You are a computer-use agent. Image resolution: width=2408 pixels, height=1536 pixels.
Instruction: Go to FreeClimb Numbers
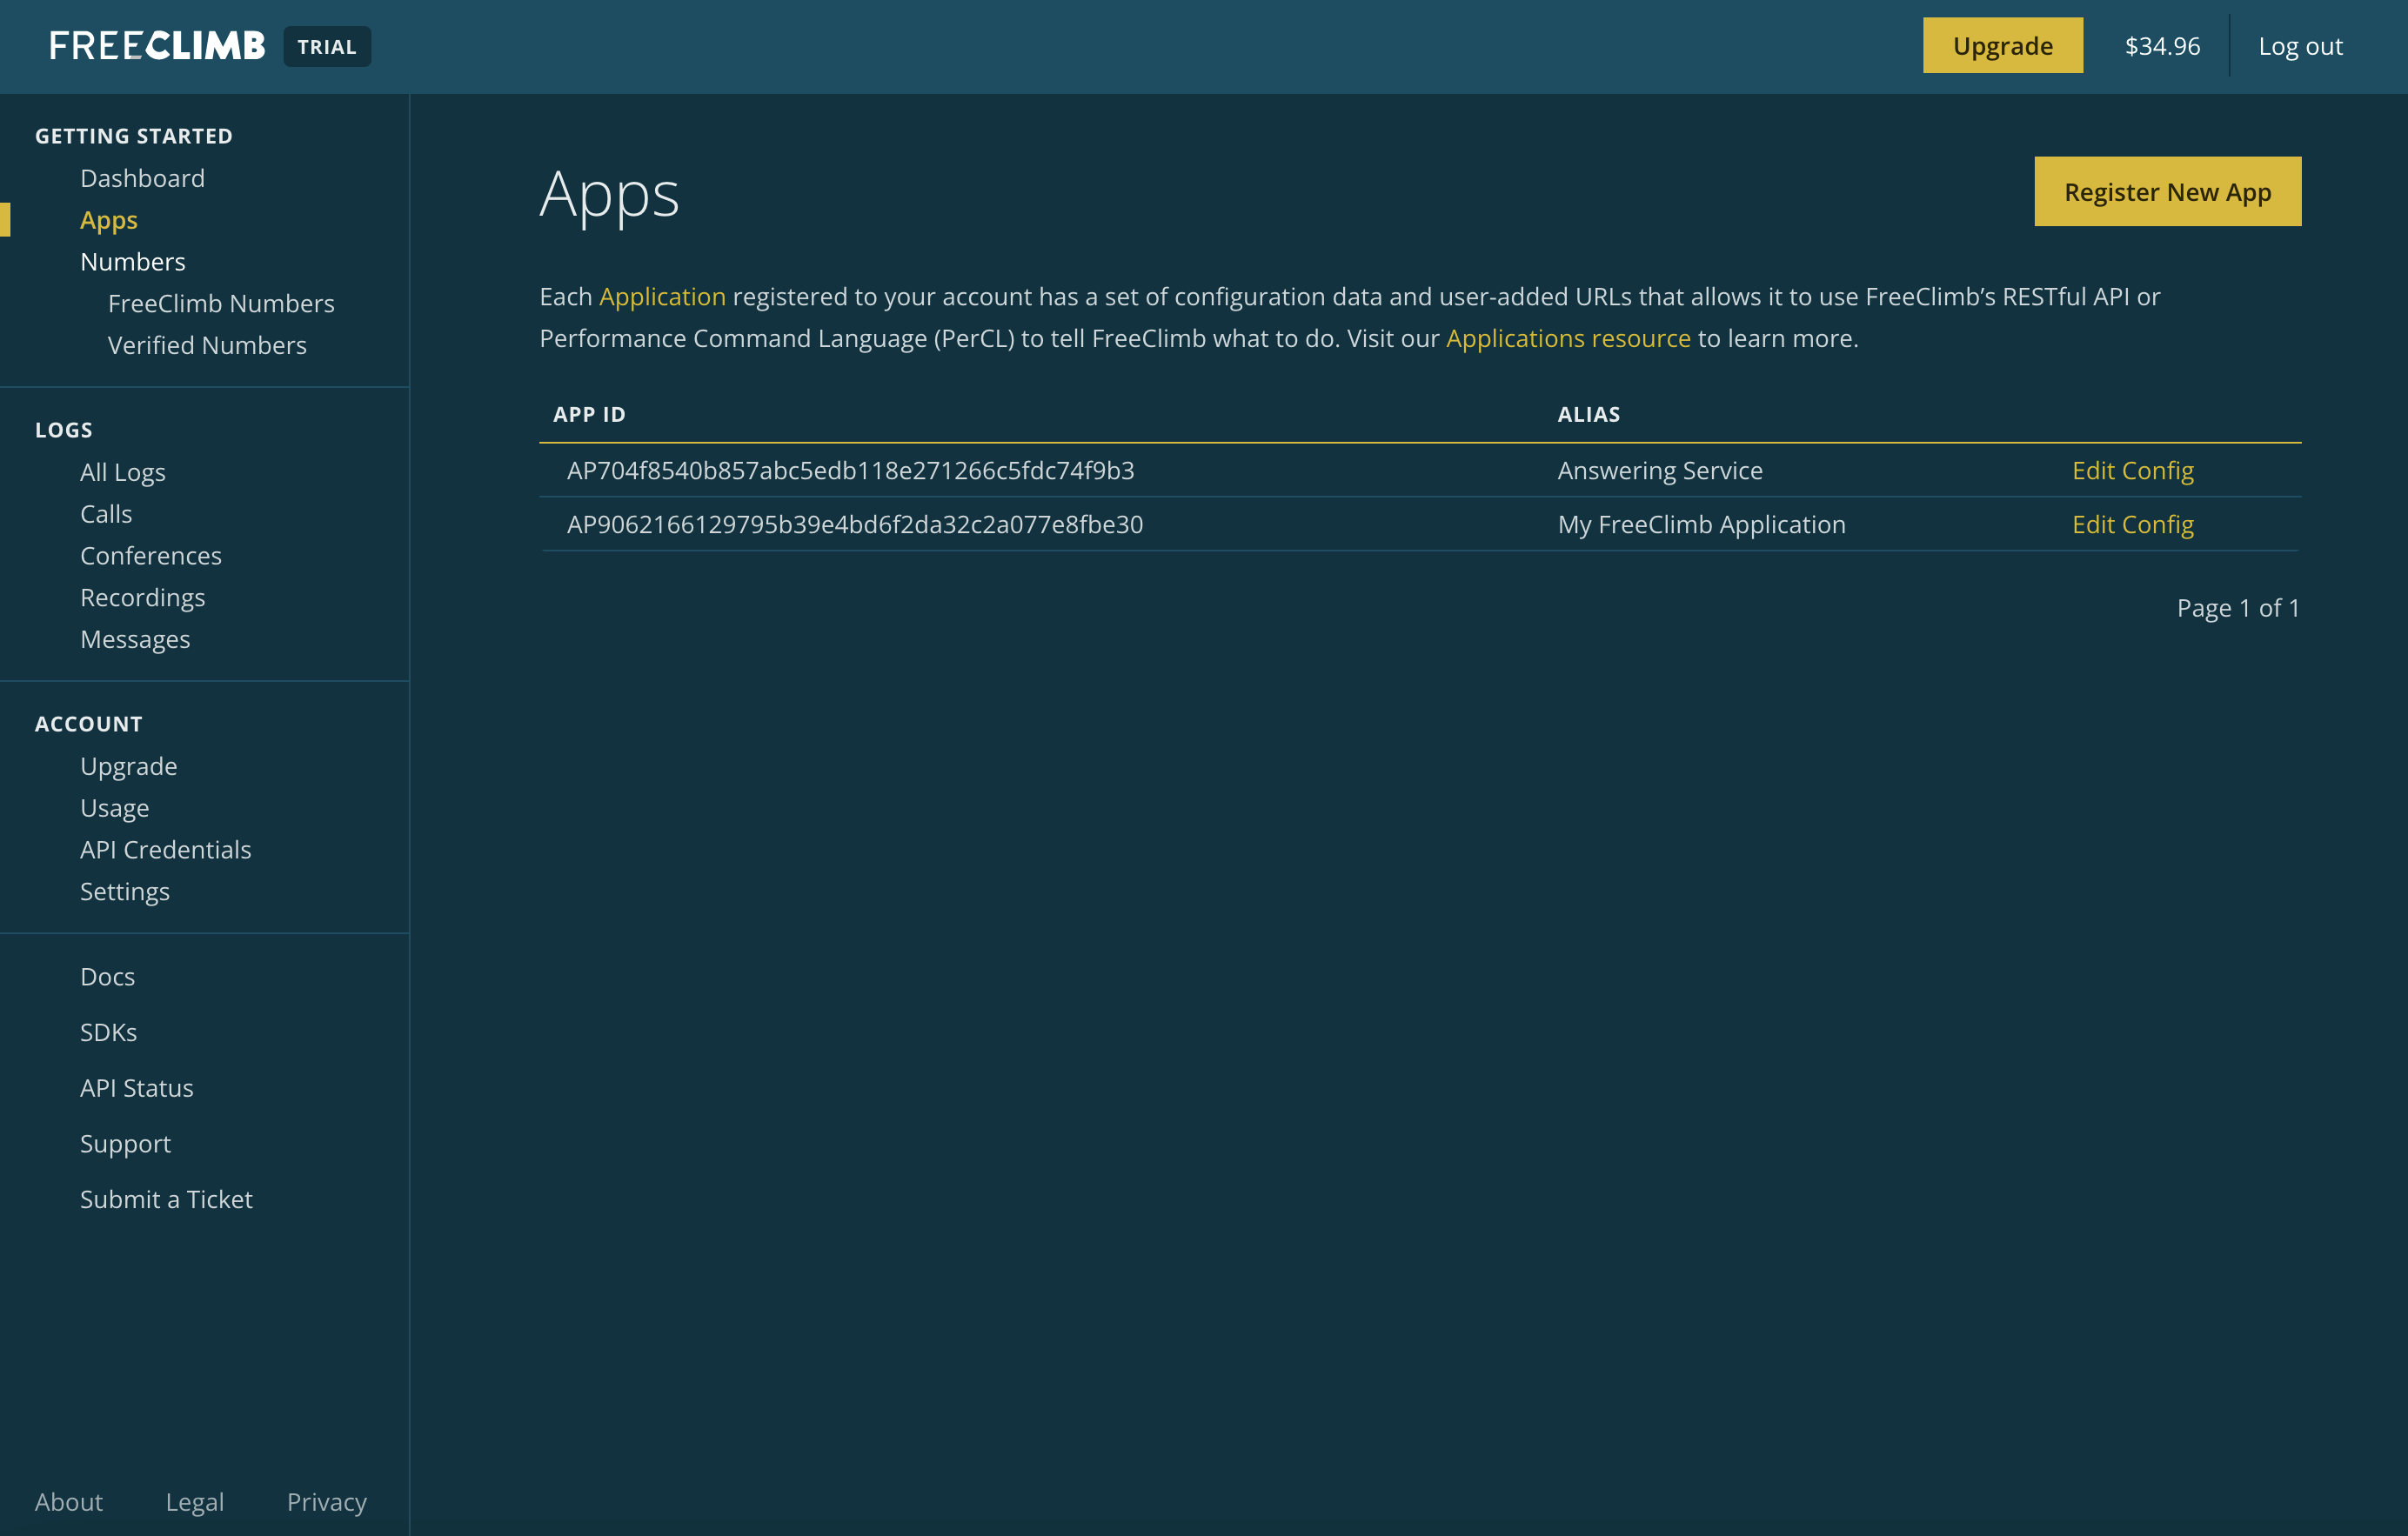tap(221, 303)
